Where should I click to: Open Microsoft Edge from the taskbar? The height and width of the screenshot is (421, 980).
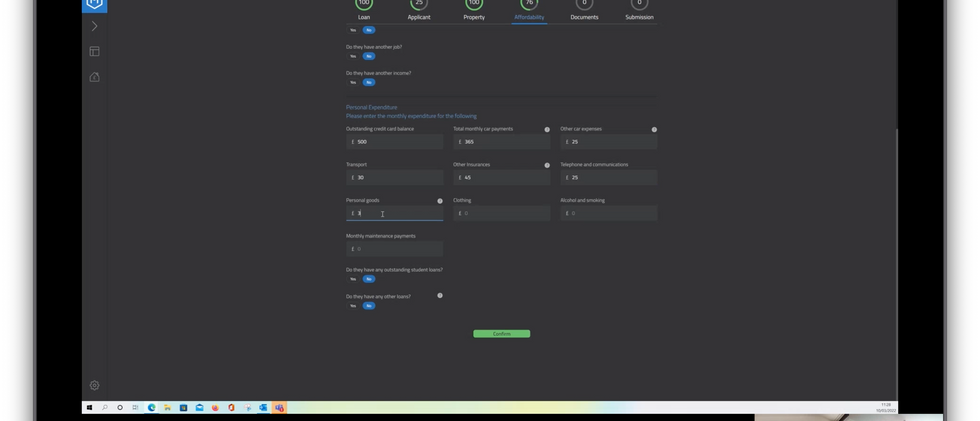click(151, 408)
